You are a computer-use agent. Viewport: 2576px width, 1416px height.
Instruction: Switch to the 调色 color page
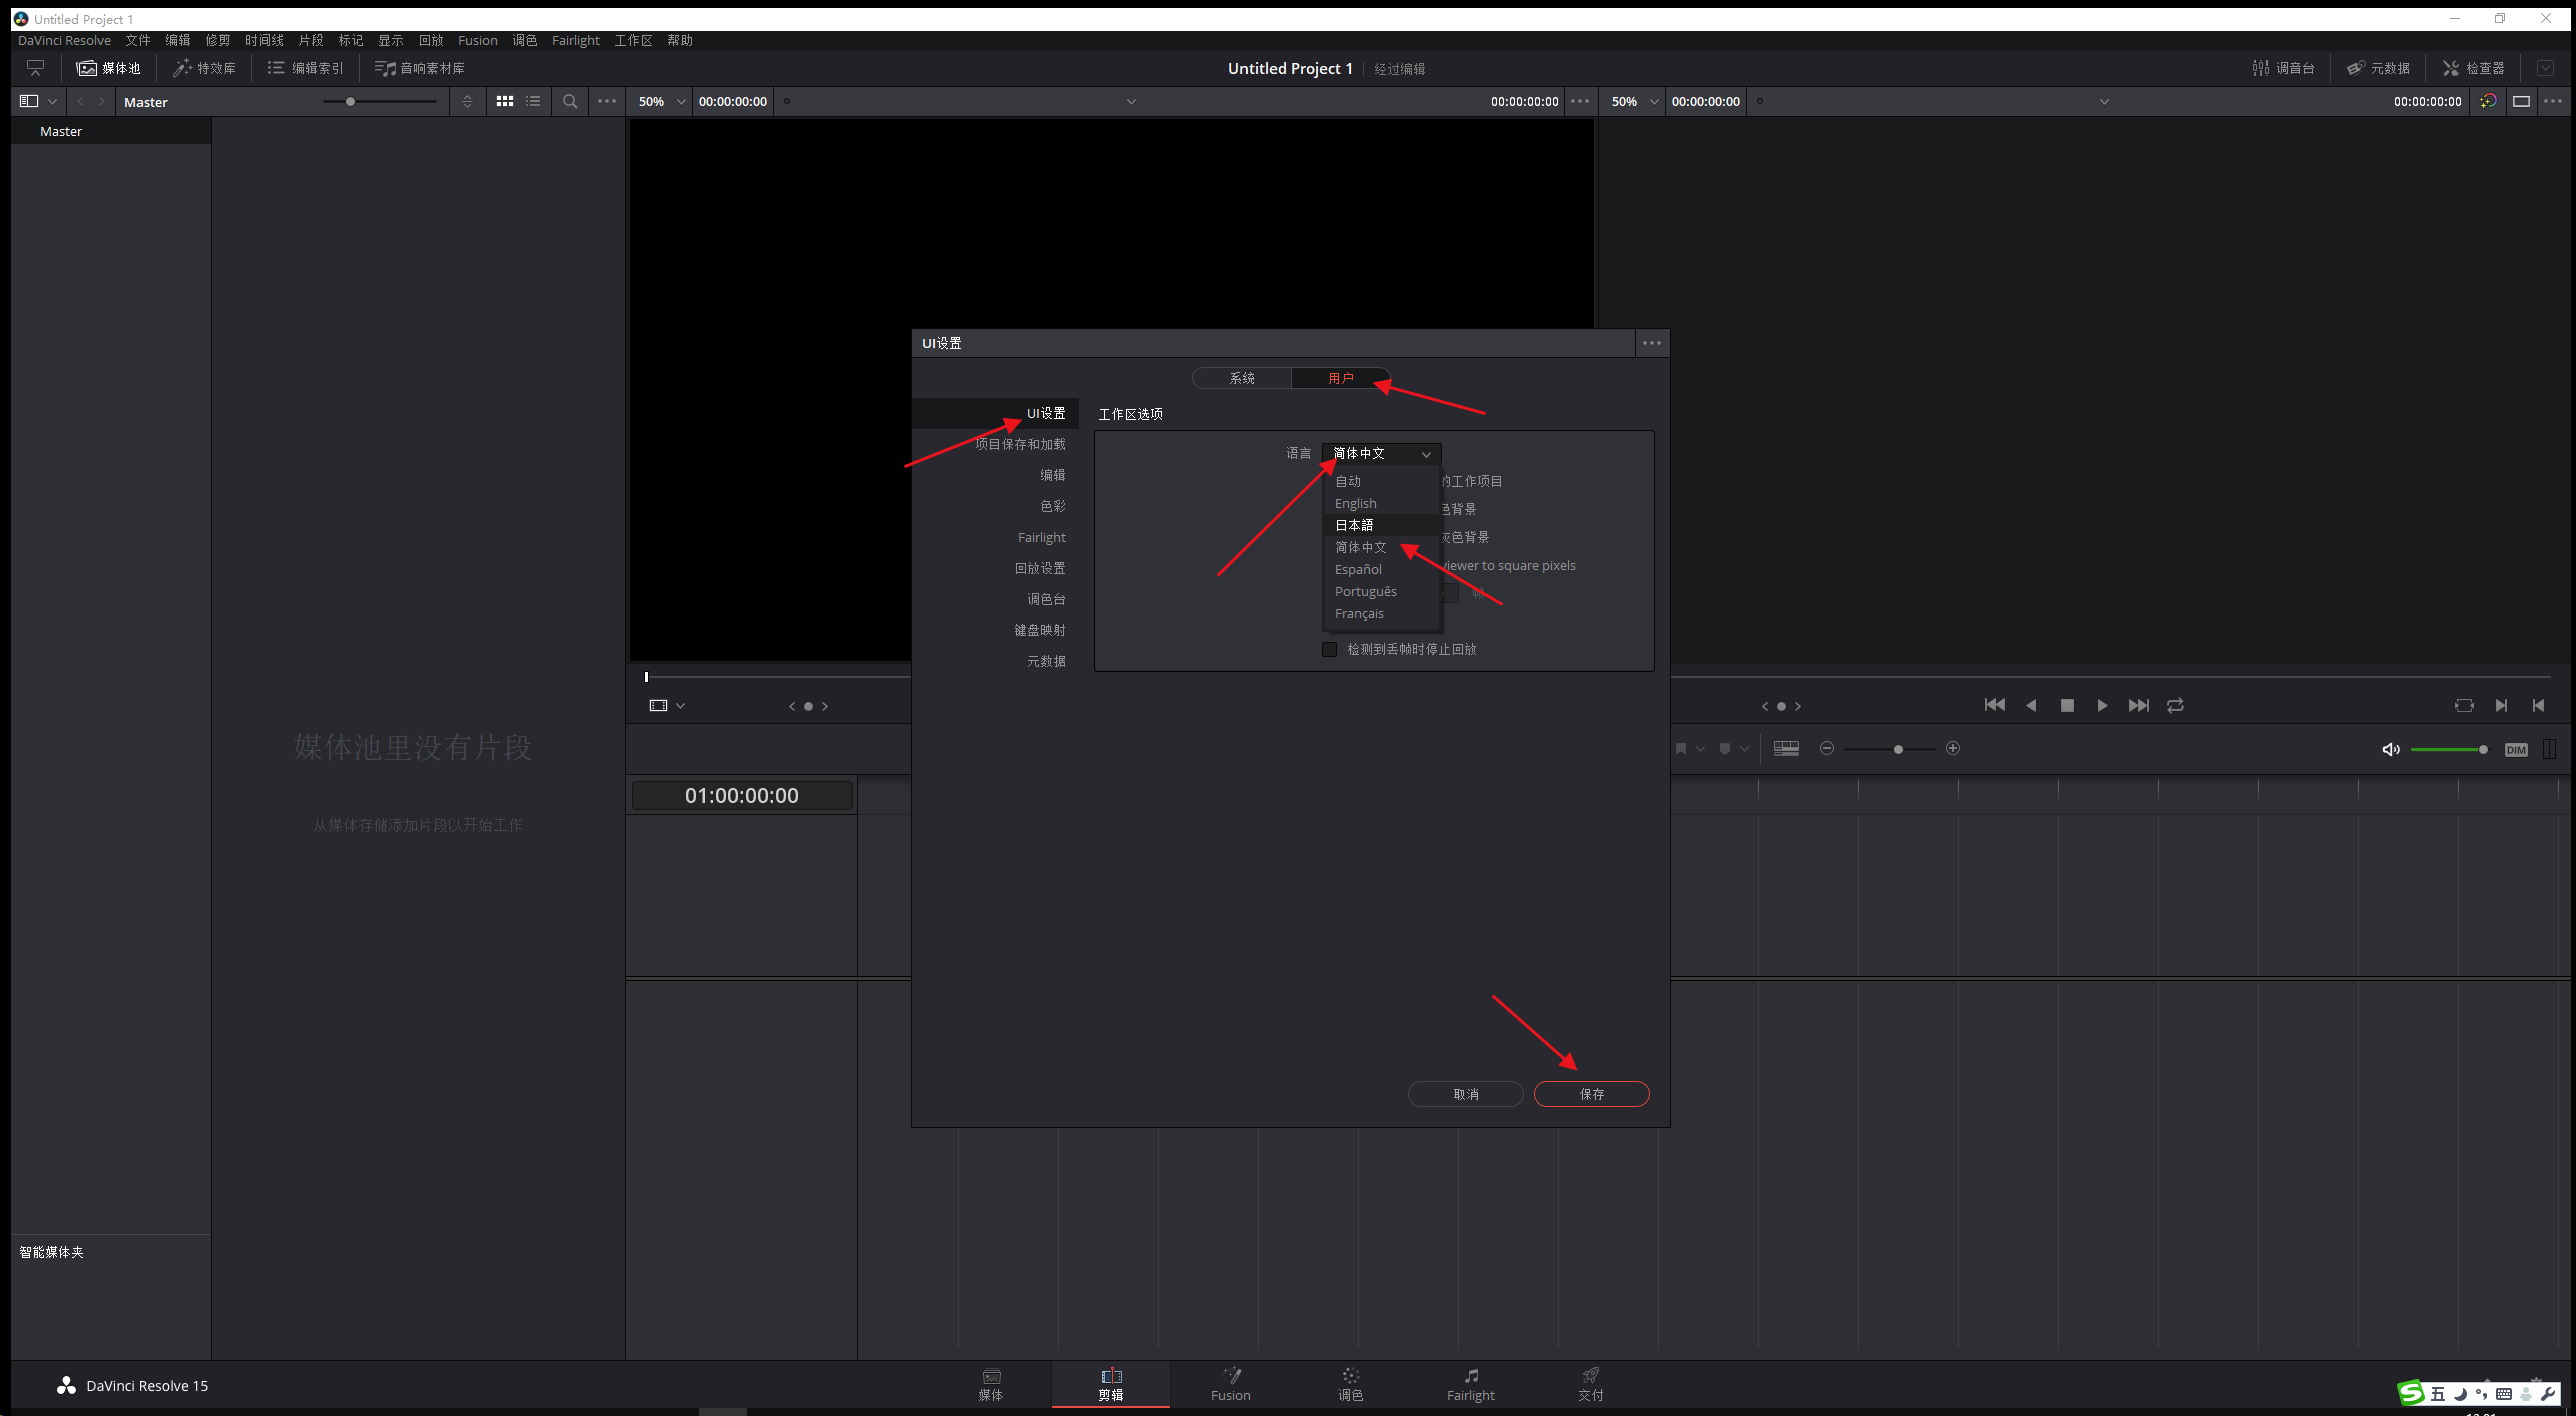tap(1350, 1384)
